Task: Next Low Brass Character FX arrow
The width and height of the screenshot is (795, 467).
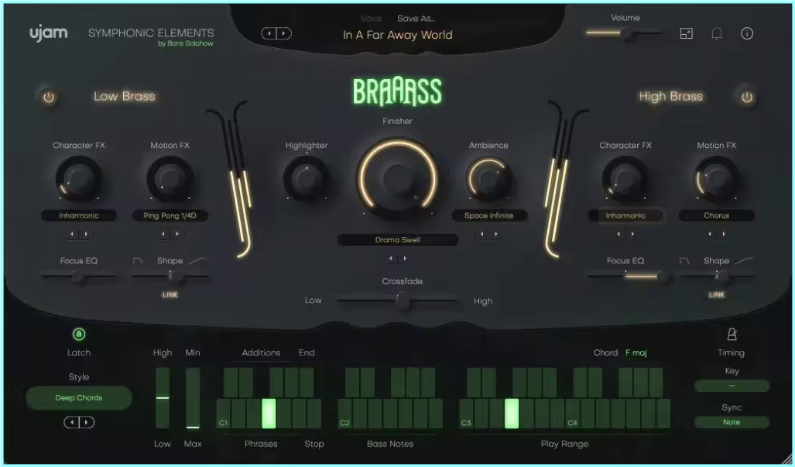Action: (x=86, y=234)
